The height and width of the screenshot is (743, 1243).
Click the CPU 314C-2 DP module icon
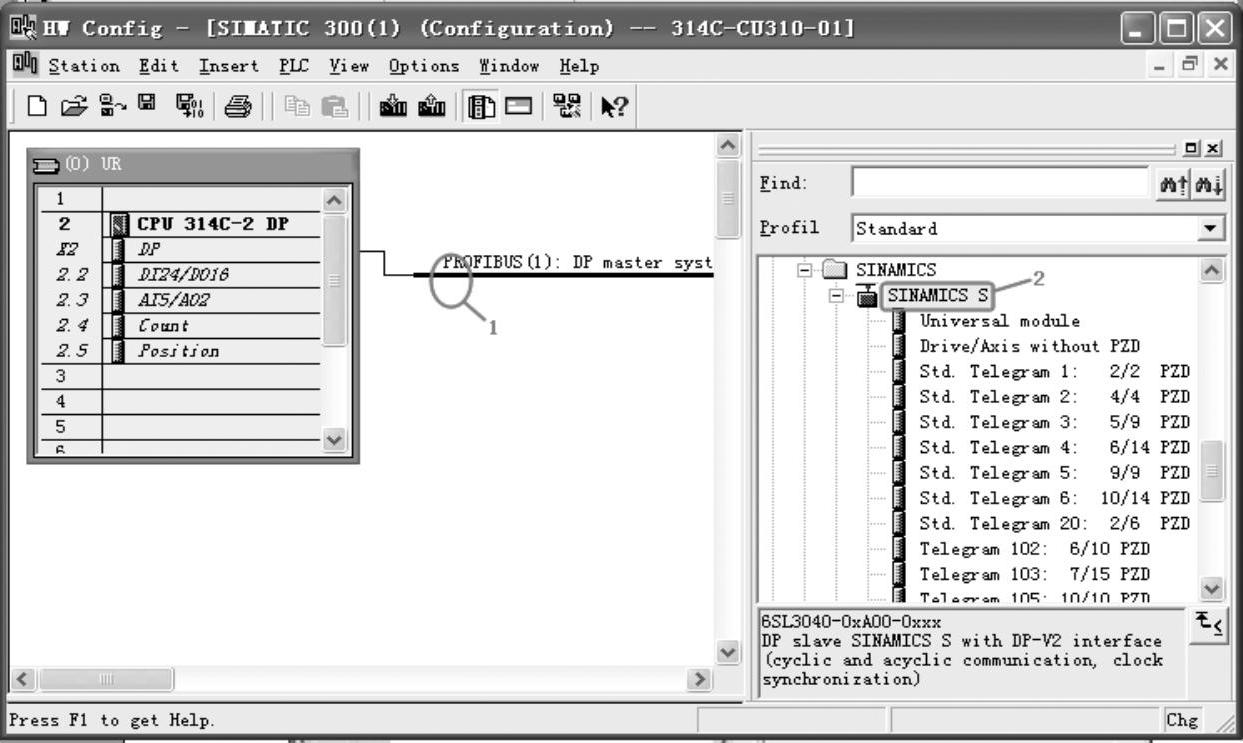(120, 224)
